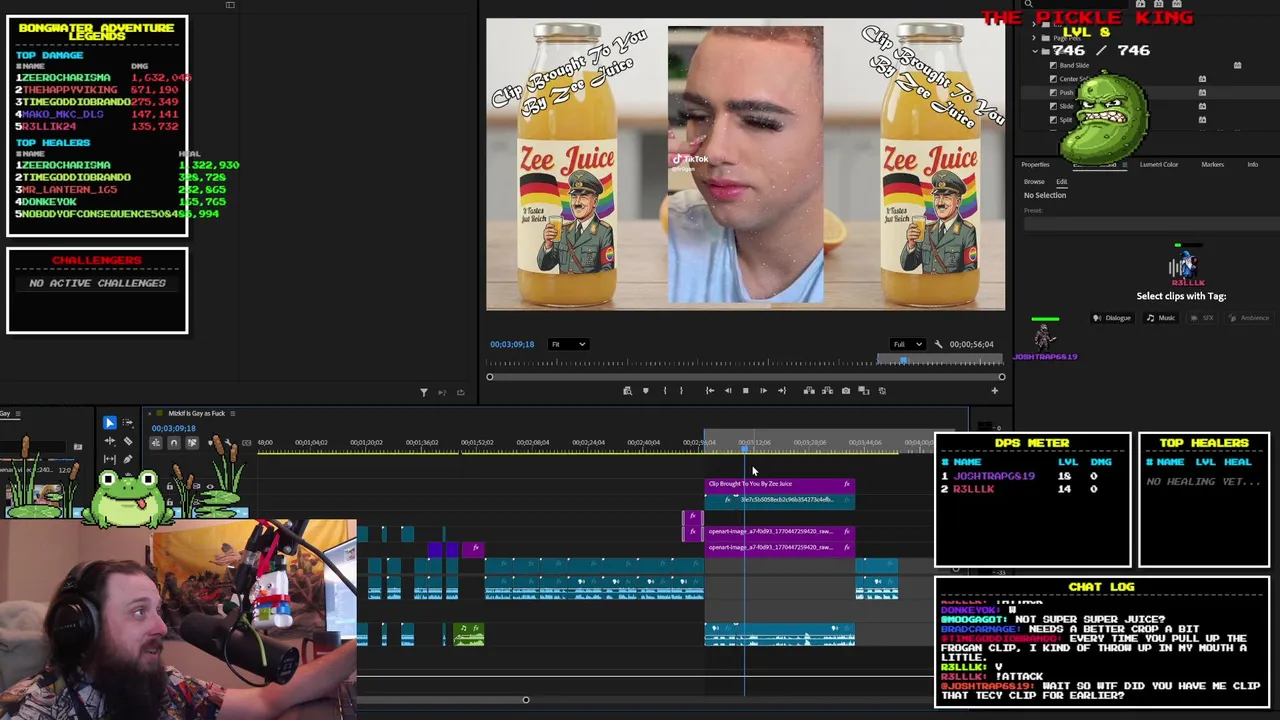Select the Selection tool arrow
This screenshot has width=1280, height=720.
coord(109,423)
